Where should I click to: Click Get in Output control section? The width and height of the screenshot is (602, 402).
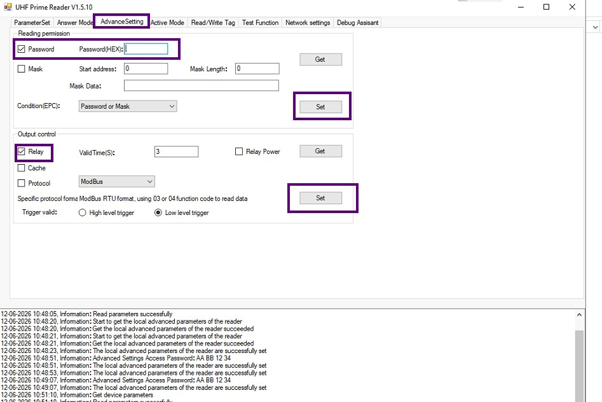click(321, 151)
